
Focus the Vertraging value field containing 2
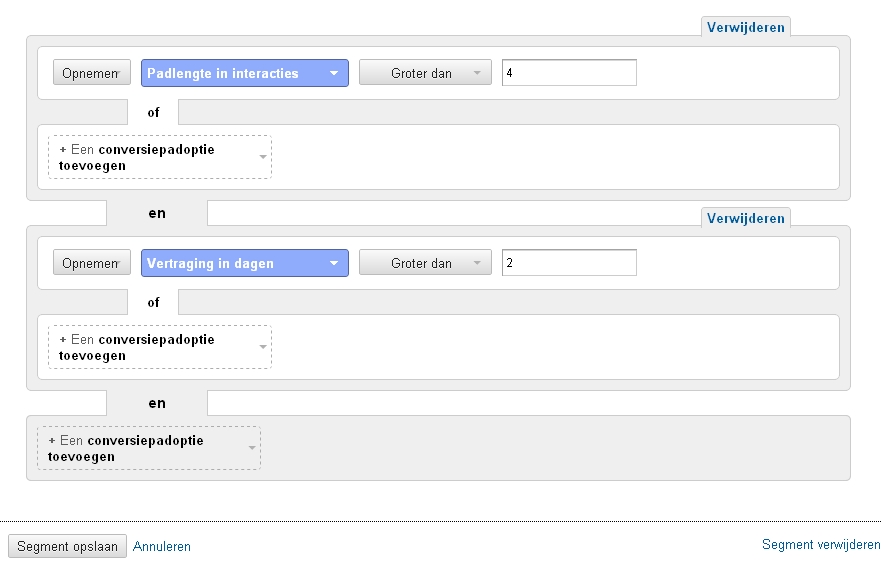(x=569, y=263)
